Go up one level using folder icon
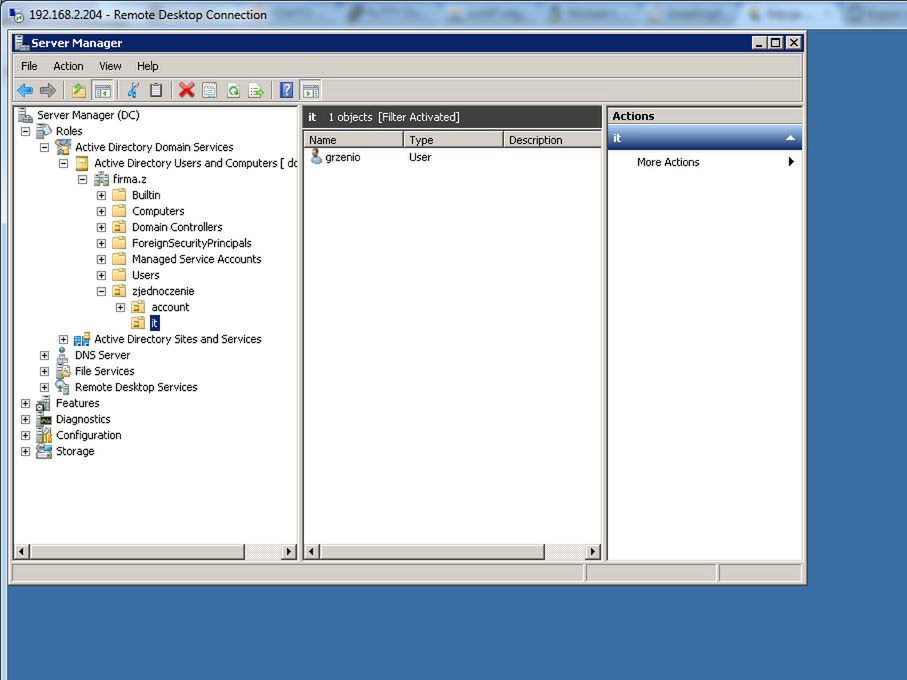This screenshot has height=680, width=907. click(x=79, y=90)
